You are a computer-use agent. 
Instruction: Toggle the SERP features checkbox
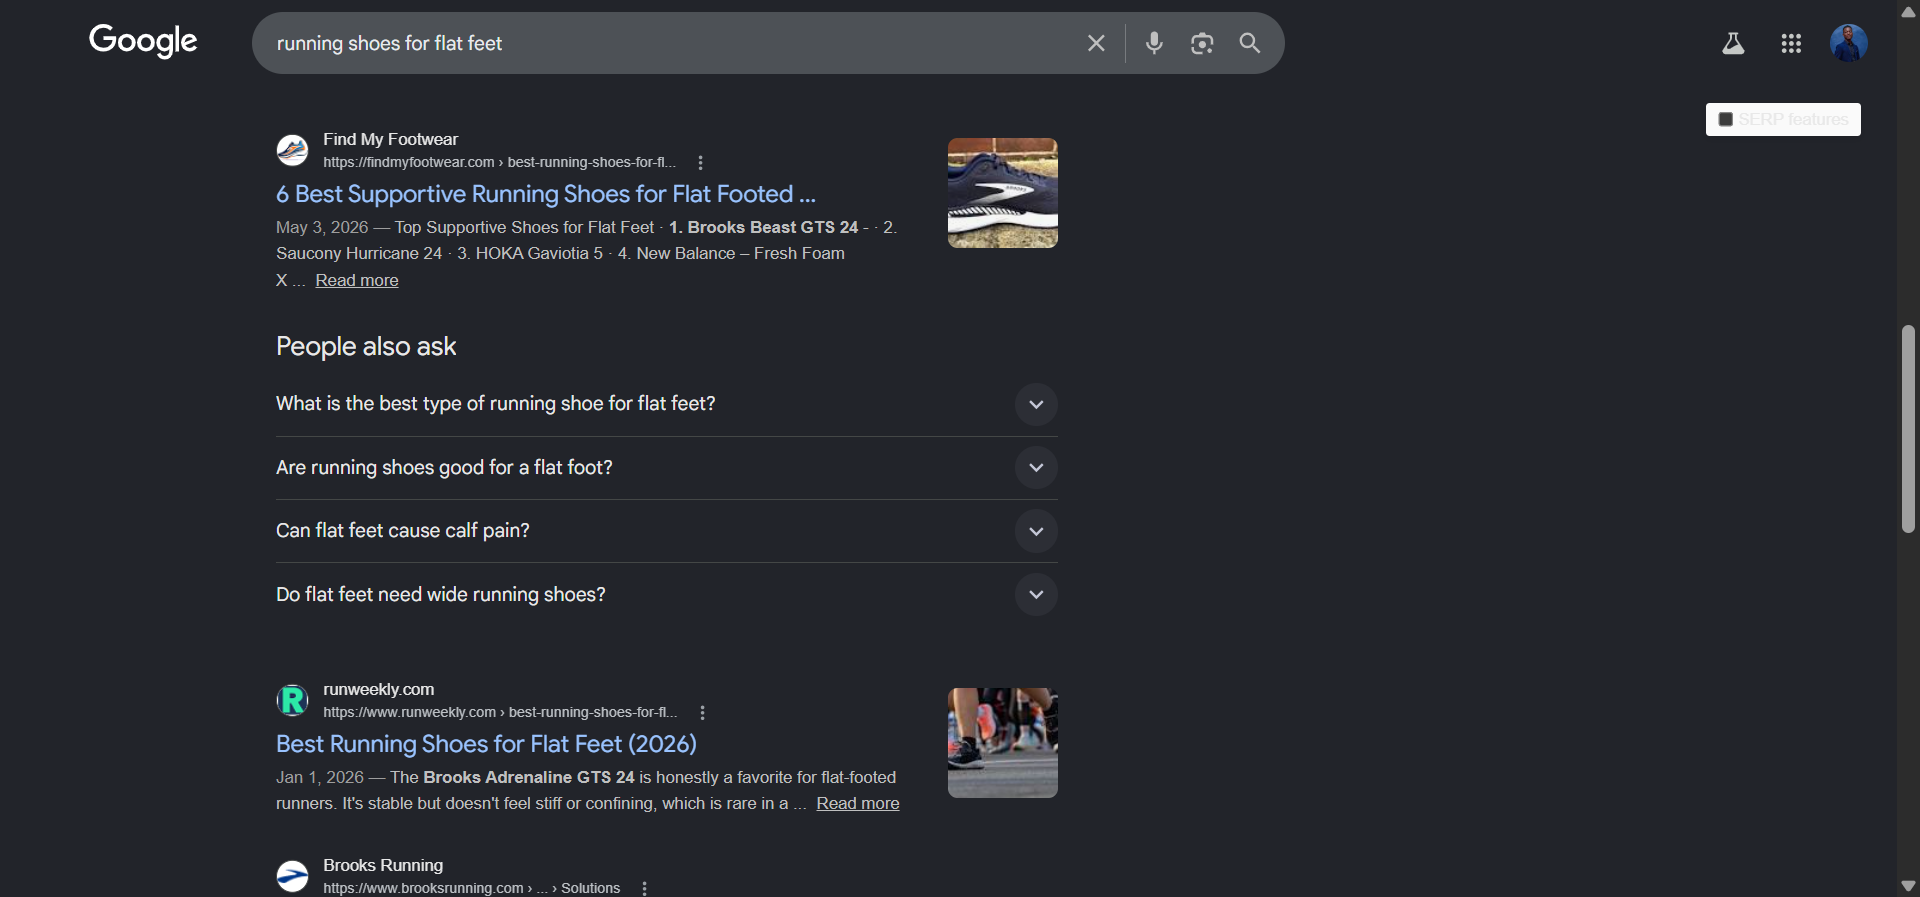tap(1725, 120)
